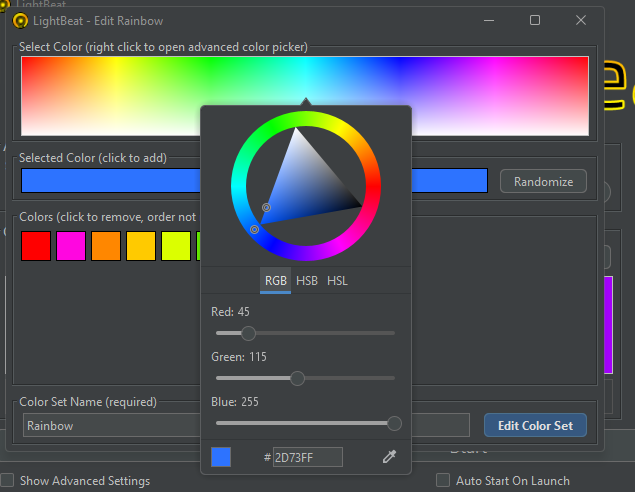Viewport: 635px width, 492px height.
Task: Remove the red color swatch
Action: coord(36,245)
